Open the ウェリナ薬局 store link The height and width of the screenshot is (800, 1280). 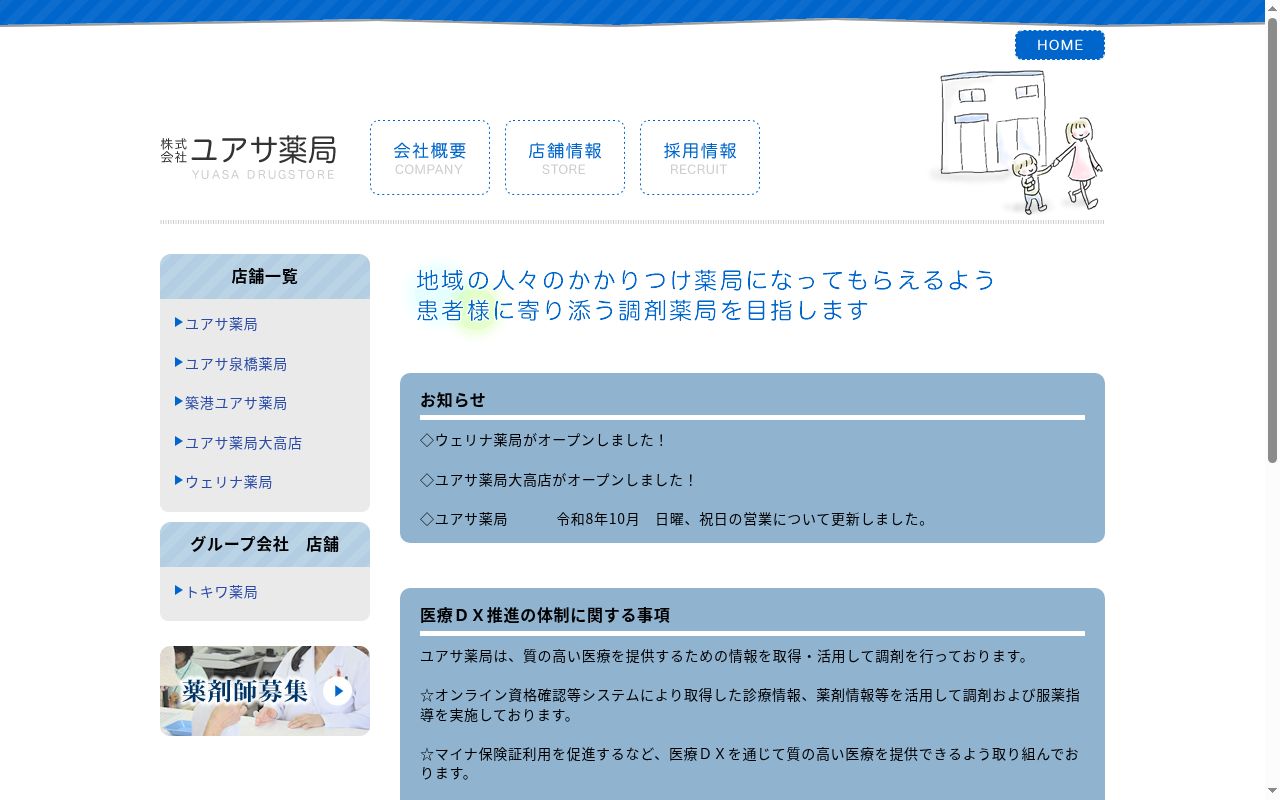(x=228, y=482)
